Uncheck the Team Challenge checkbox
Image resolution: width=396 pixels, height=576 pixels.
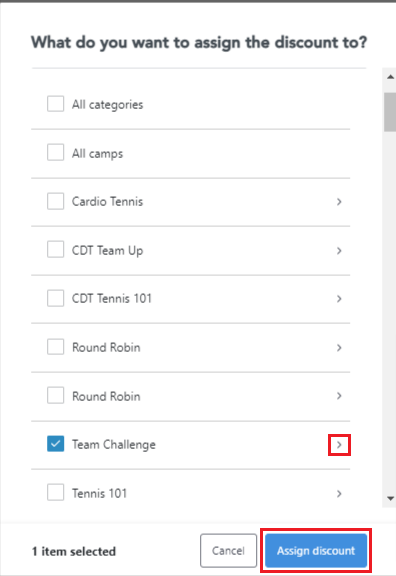[x=55, y=444]
